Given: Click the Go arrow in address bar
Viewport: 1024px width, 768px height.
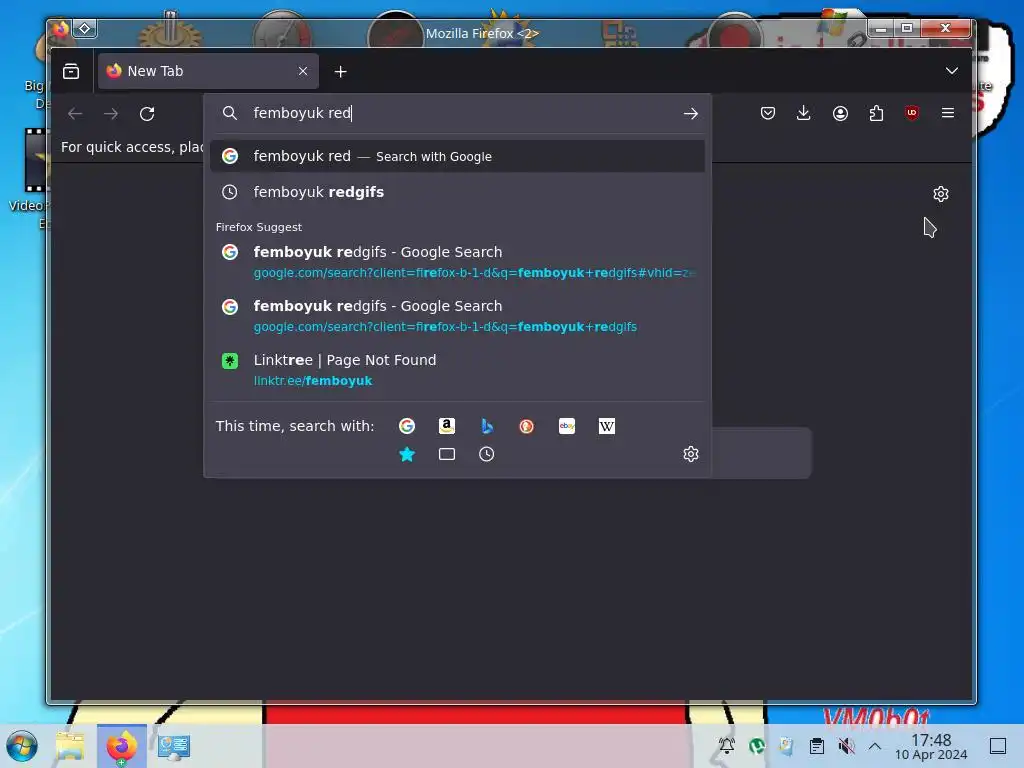Looking at the screenshot, I should [690, 114].
